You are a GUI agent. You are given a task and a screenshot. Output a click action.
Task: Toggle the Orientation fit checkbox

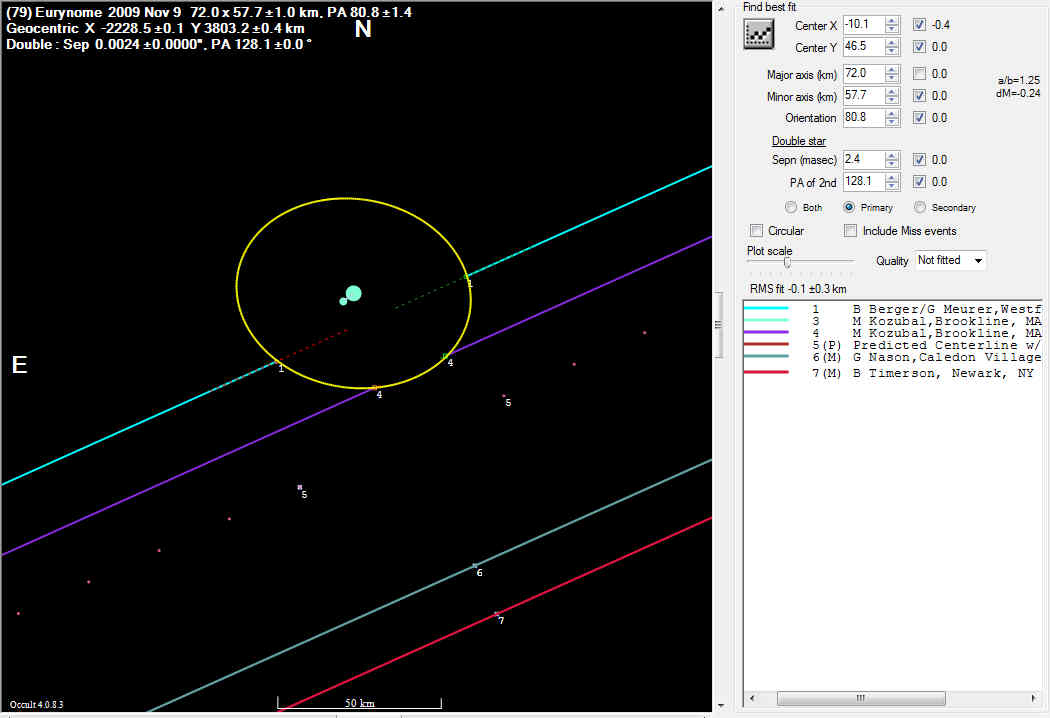pos(919,117)
